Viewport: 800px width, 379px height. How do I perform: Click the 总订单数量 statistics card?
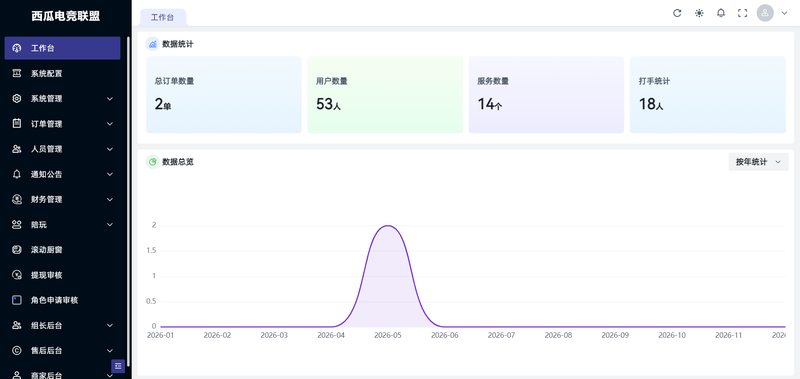click(x=223, y=95)
